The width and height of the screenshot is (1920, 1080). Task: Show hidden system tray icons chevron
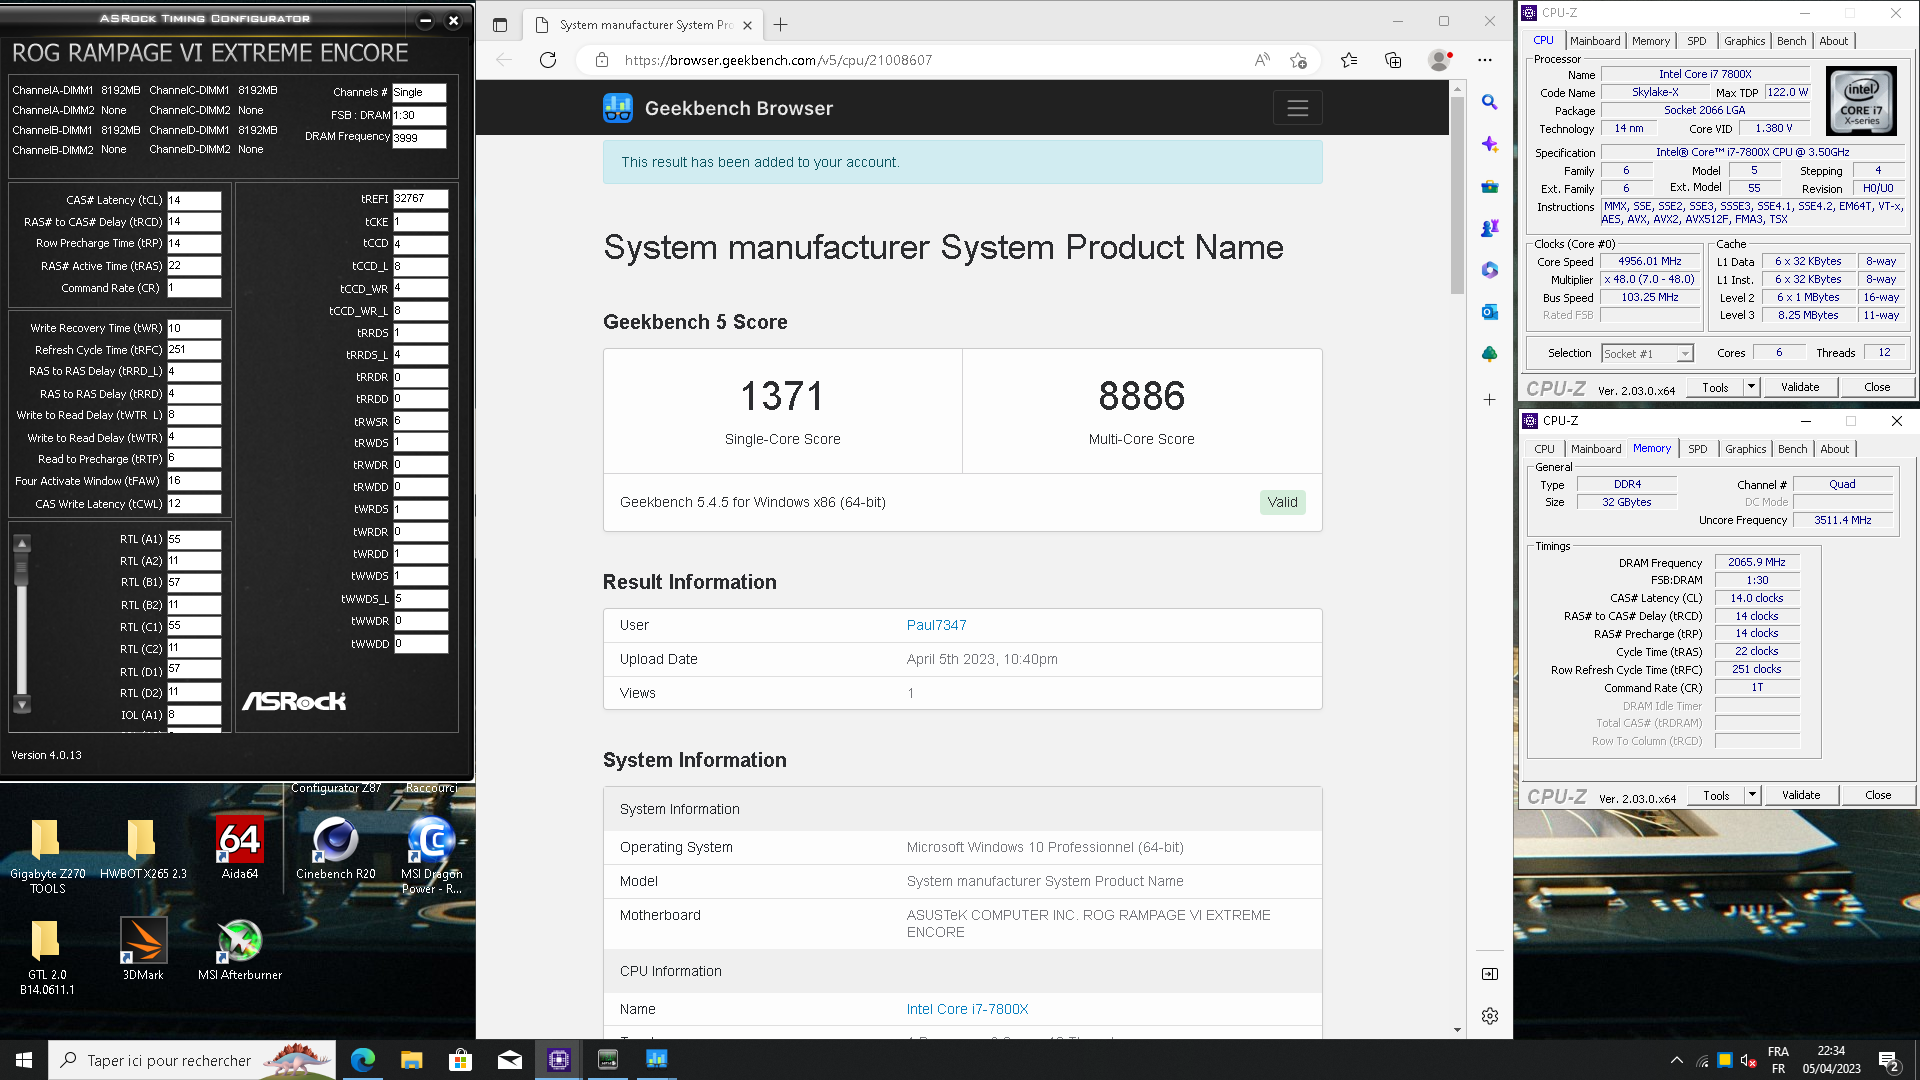1676,1060
